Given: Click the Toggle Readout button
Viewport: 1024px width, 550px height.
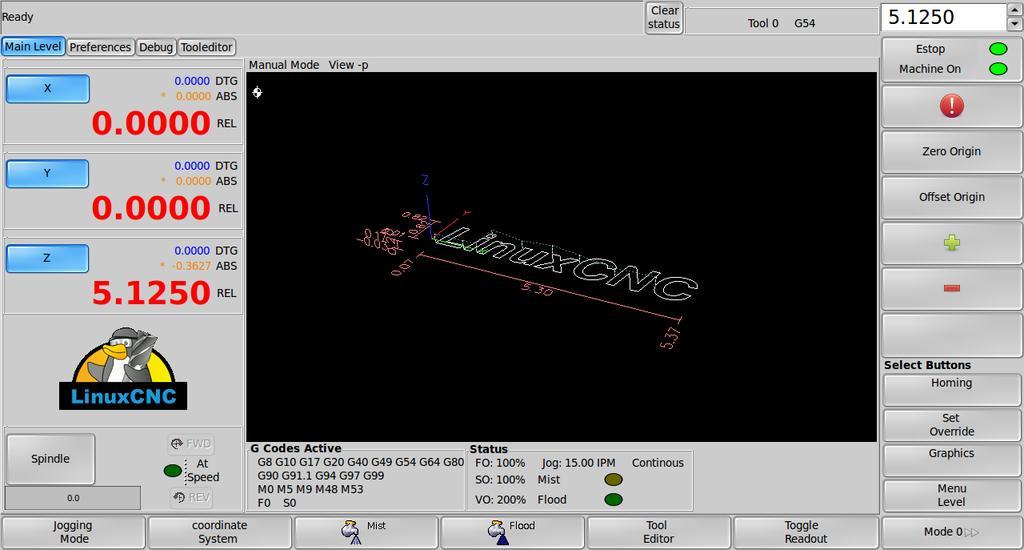Looking at the screenshot, I should coord(805,532).
